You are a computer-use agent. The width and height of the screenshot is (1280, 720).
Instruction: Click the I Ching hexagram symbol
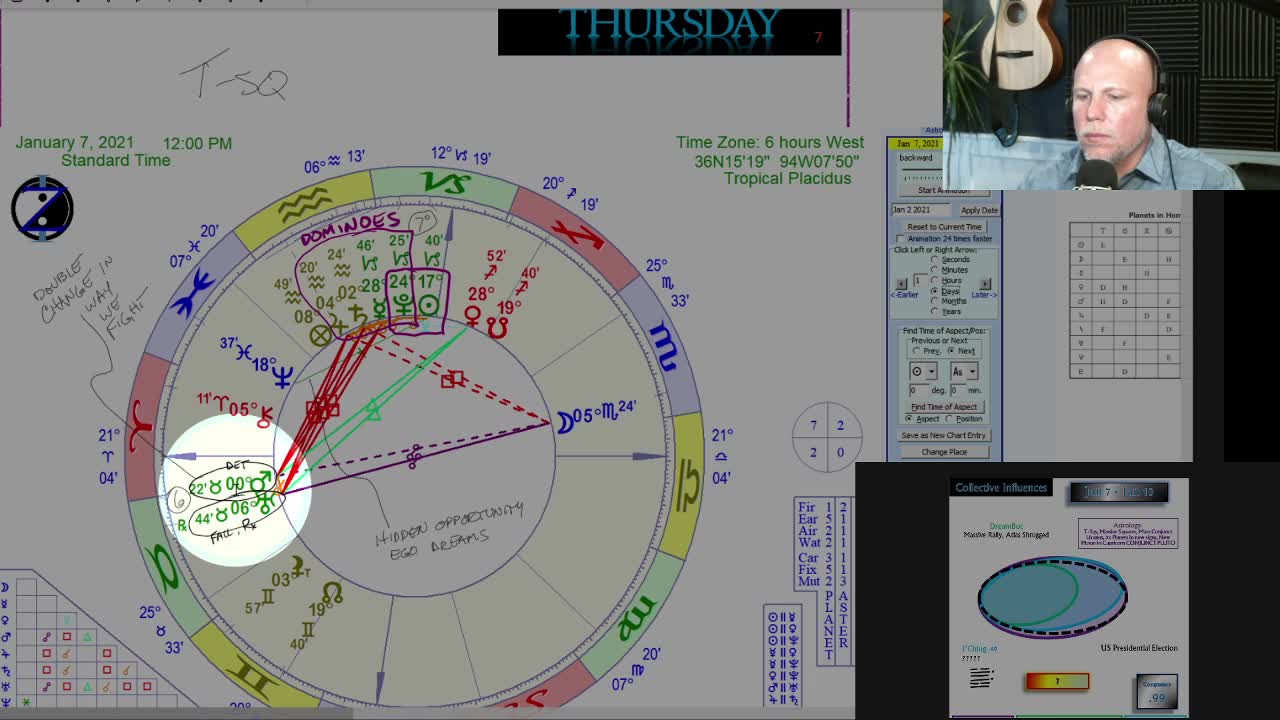pos(981,678)
